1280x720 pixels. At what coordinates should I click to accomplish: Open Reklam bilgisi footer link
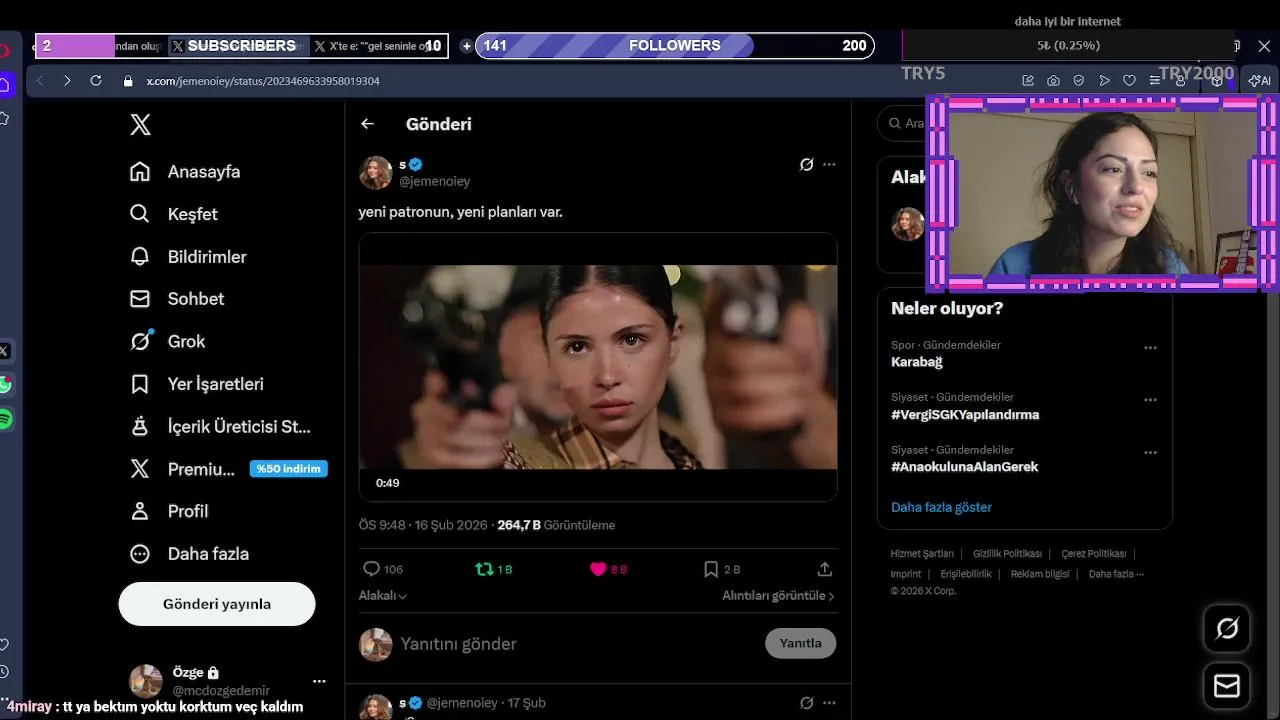[1040, 574]
